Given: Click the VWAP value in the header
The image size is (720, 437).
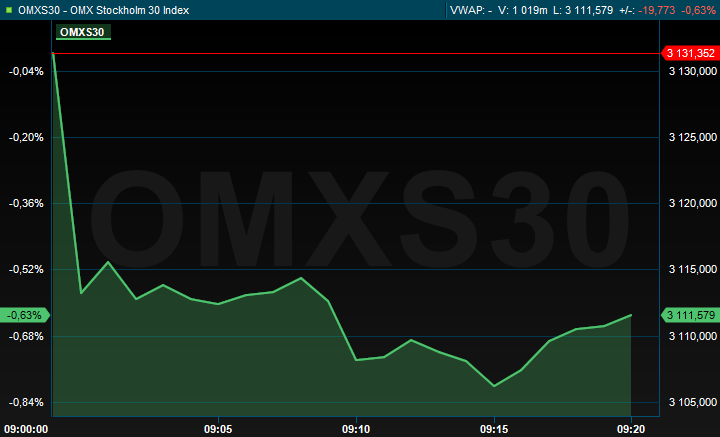Looking at the screenshot, I should point(469,10).
